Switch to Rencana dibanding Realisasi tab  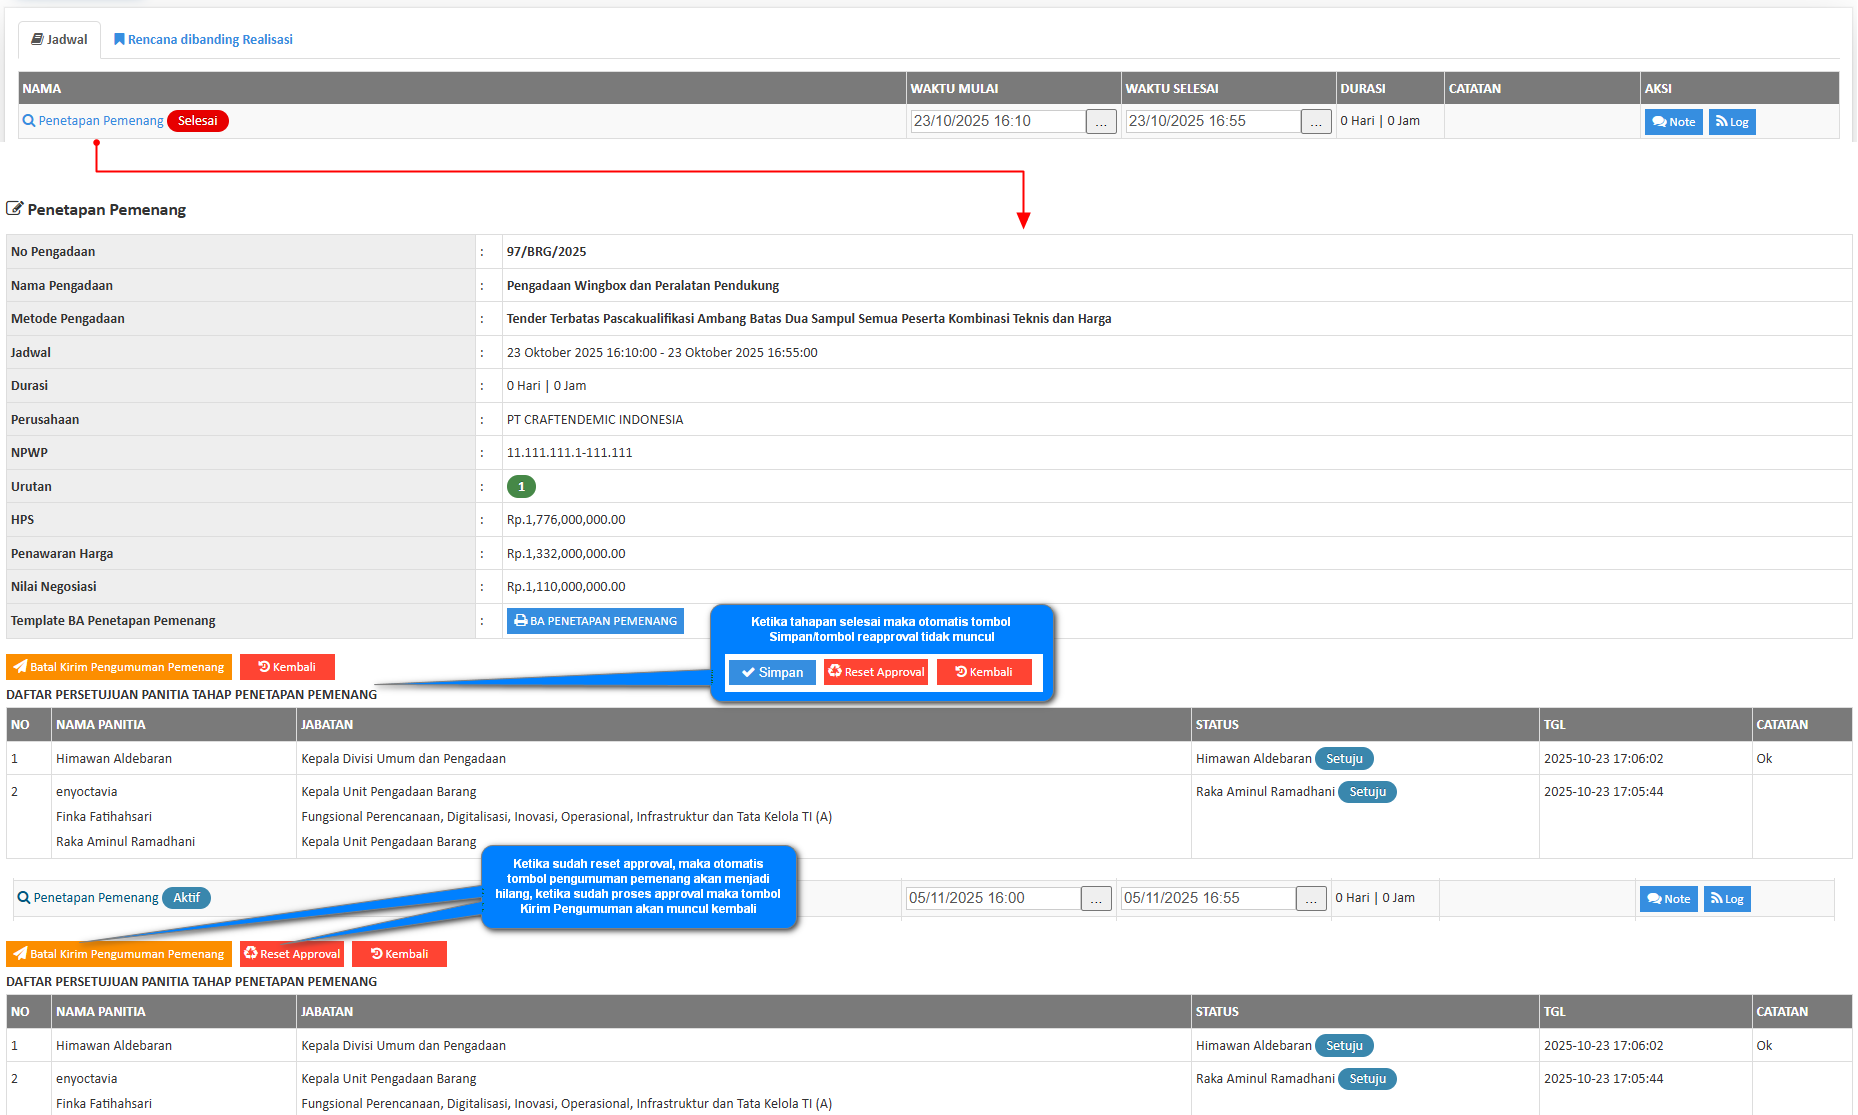[203, 40]
